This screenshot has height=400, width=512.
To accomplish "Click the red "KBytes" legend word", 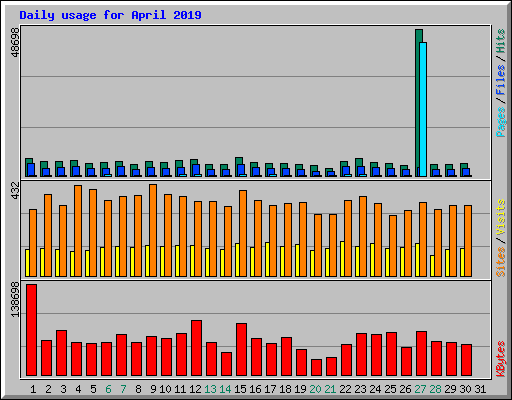I will point(500,359).
